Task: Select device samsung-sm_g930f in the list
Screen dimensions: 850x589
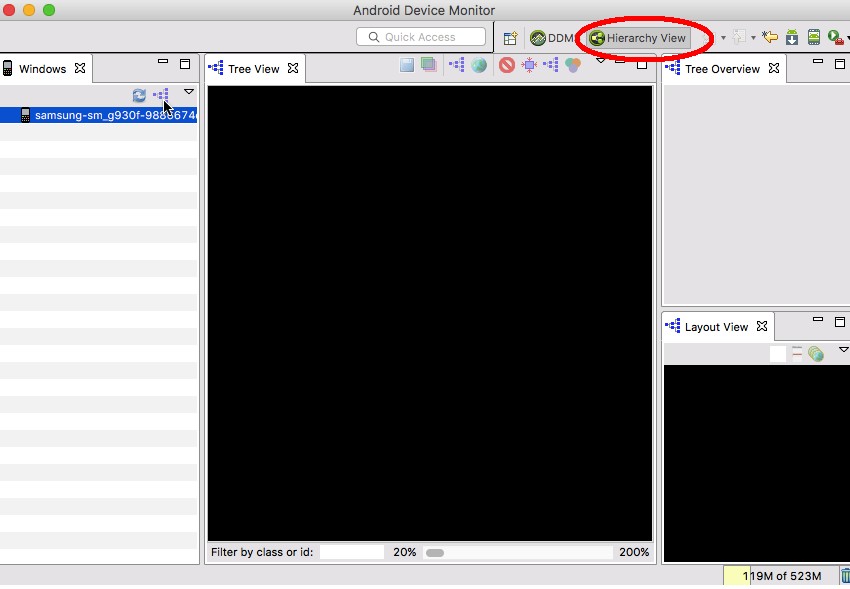Action: click(99, 115)
